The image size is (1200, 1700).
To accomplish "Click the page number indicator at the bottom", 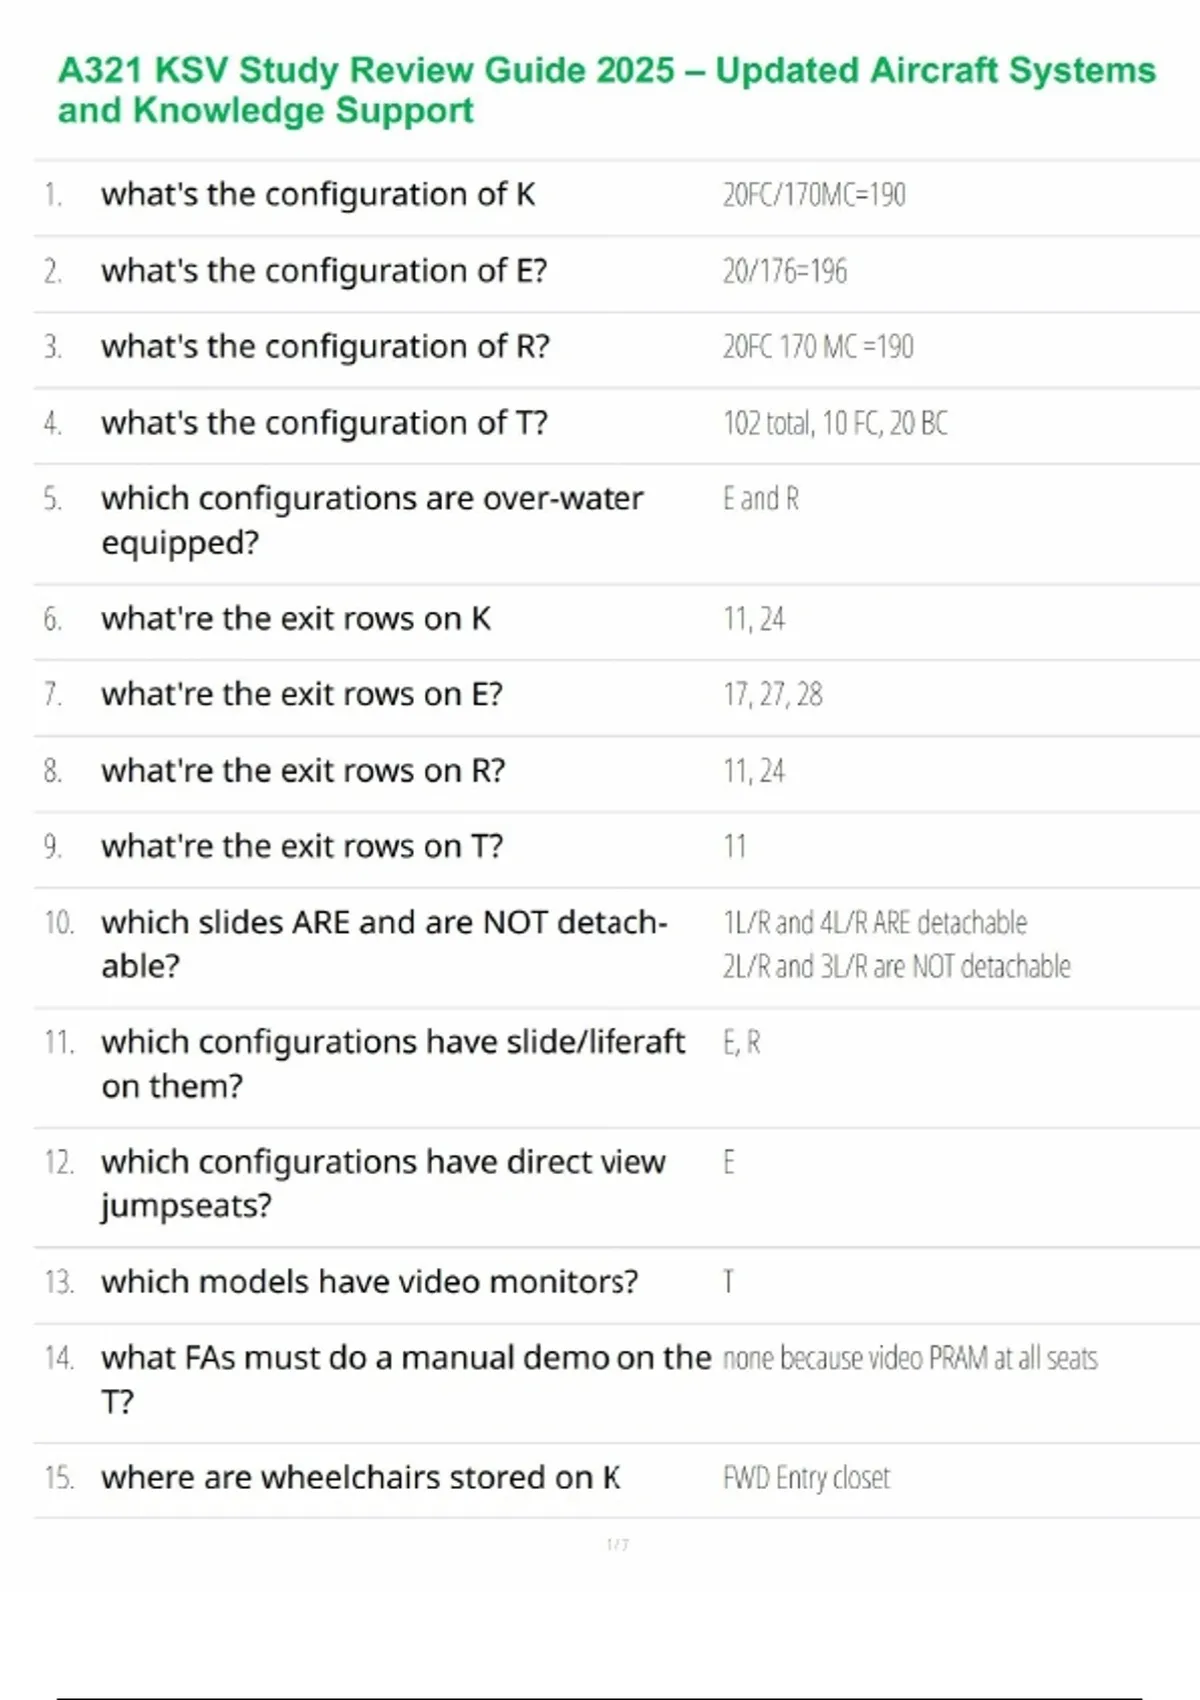I will coord(618,1545).
